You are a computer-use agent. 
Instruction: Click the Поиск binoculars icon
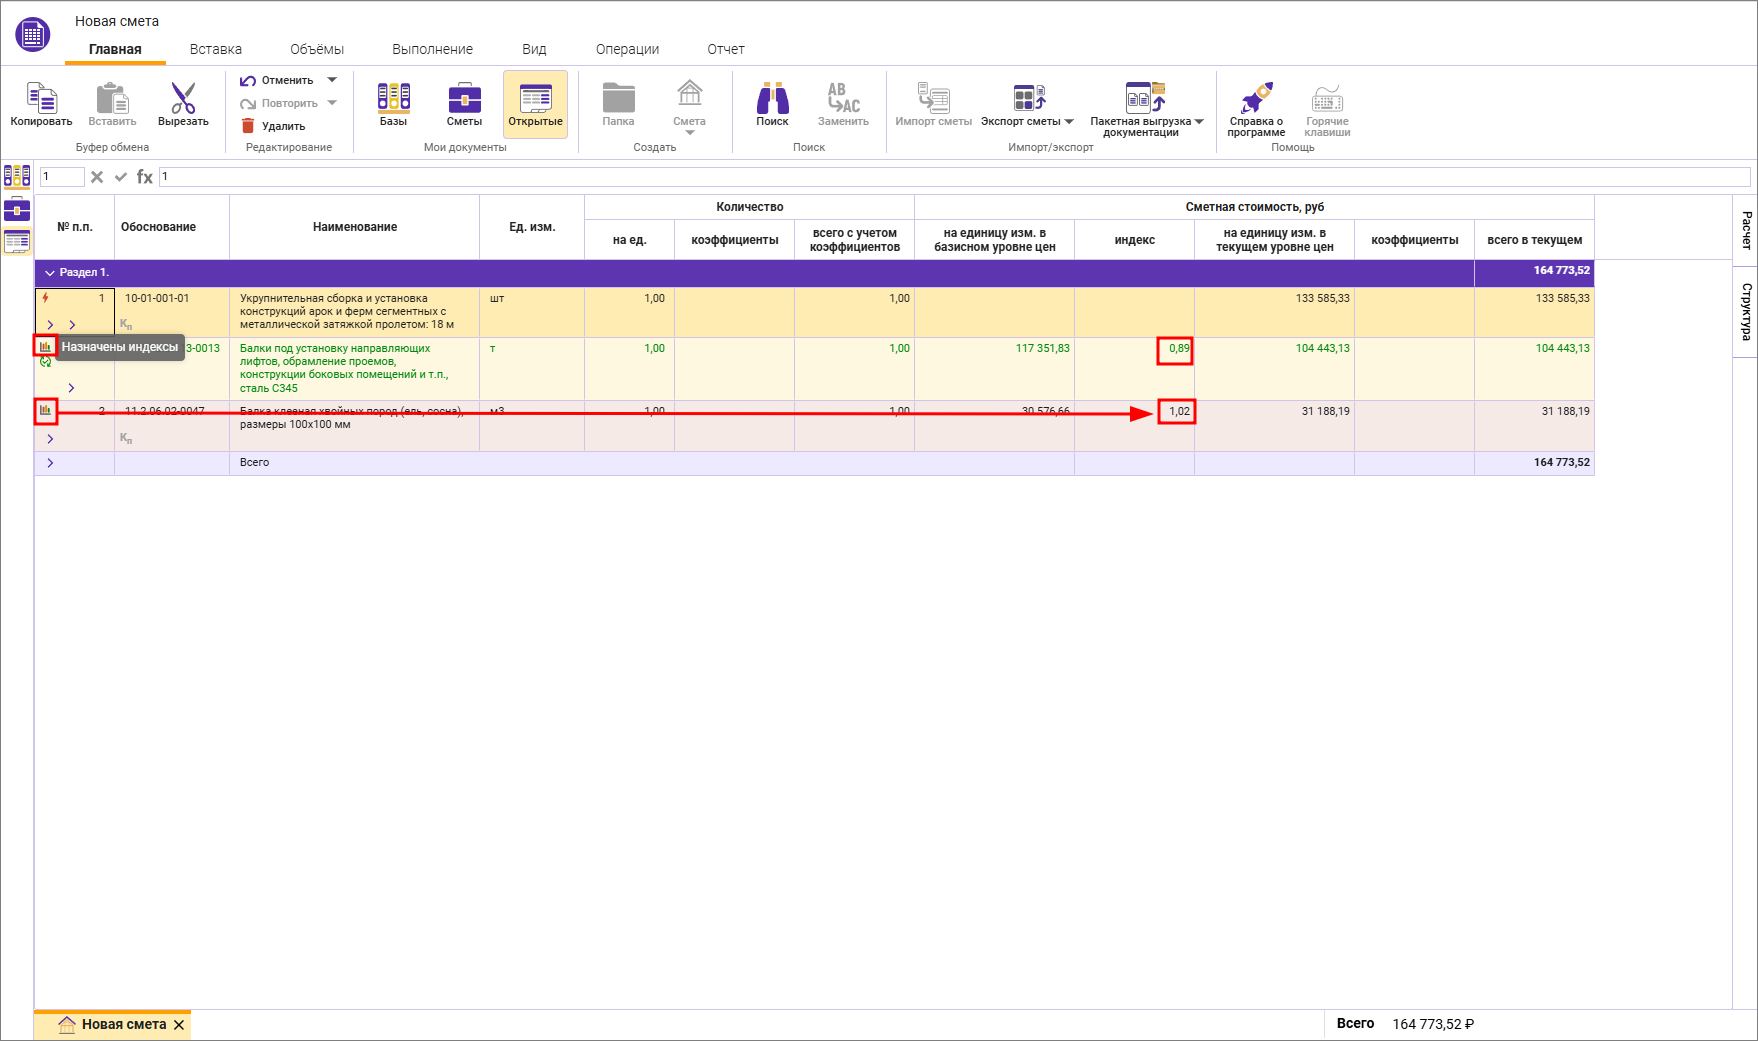click(772, 100)
